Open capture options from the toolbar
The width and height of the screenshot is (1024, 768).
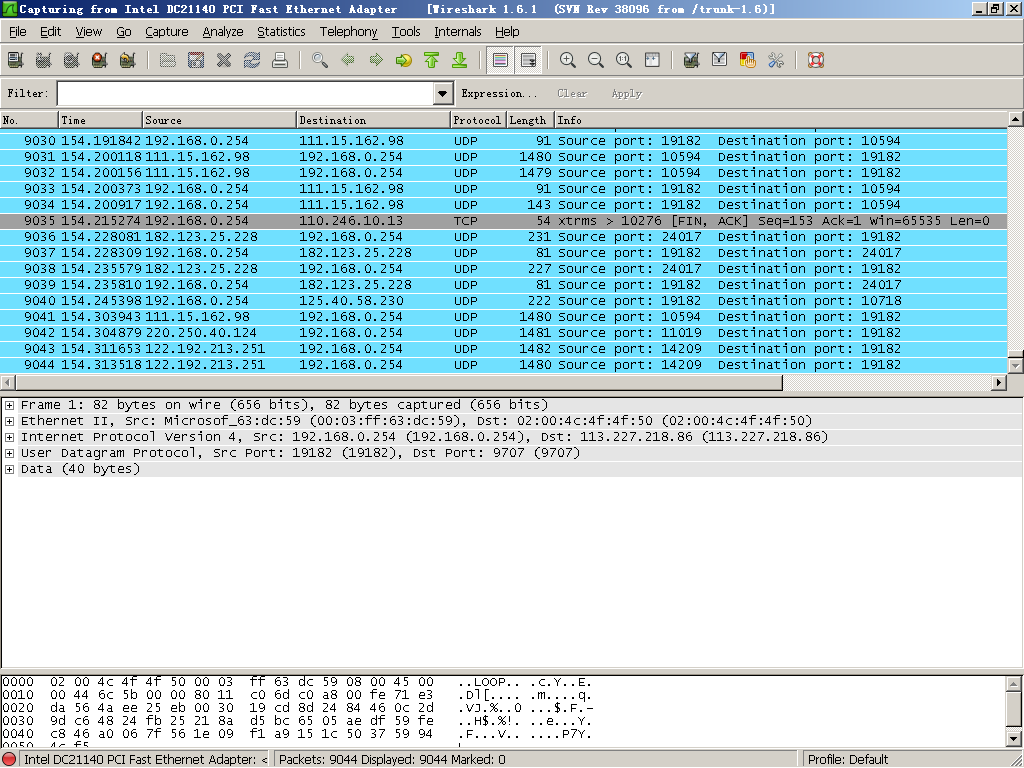[44, 60]
